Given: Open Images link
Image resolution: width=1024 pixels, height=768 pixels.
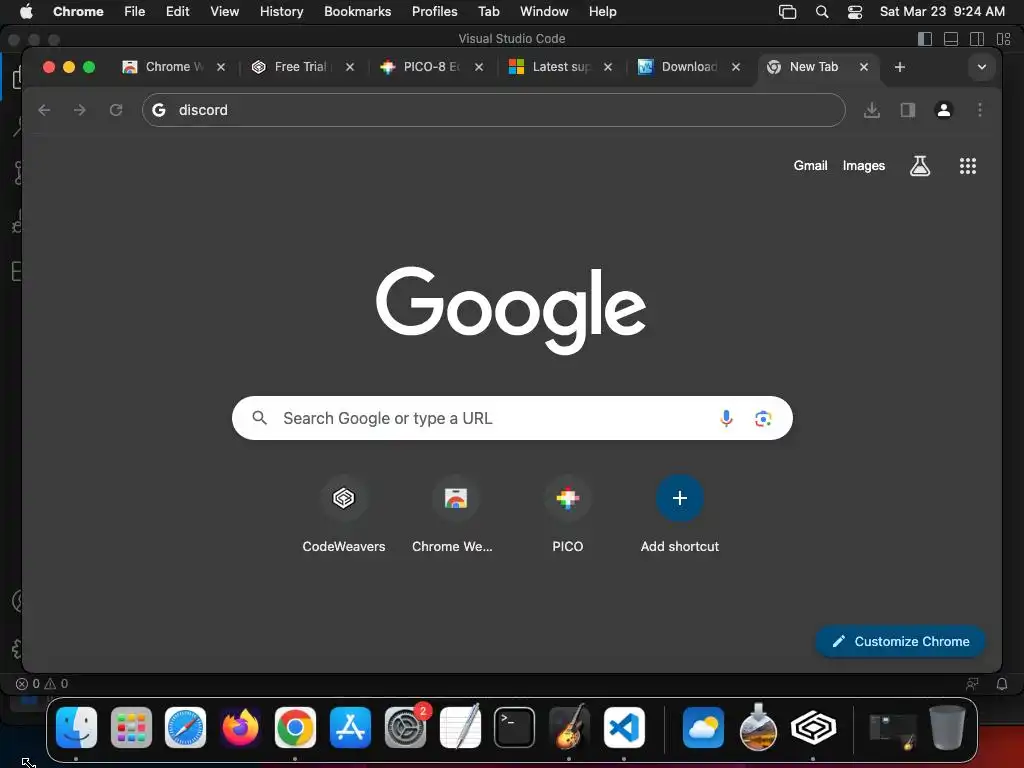Looking at the screenshot, I should pyautogui.click(x=863, y=166).
